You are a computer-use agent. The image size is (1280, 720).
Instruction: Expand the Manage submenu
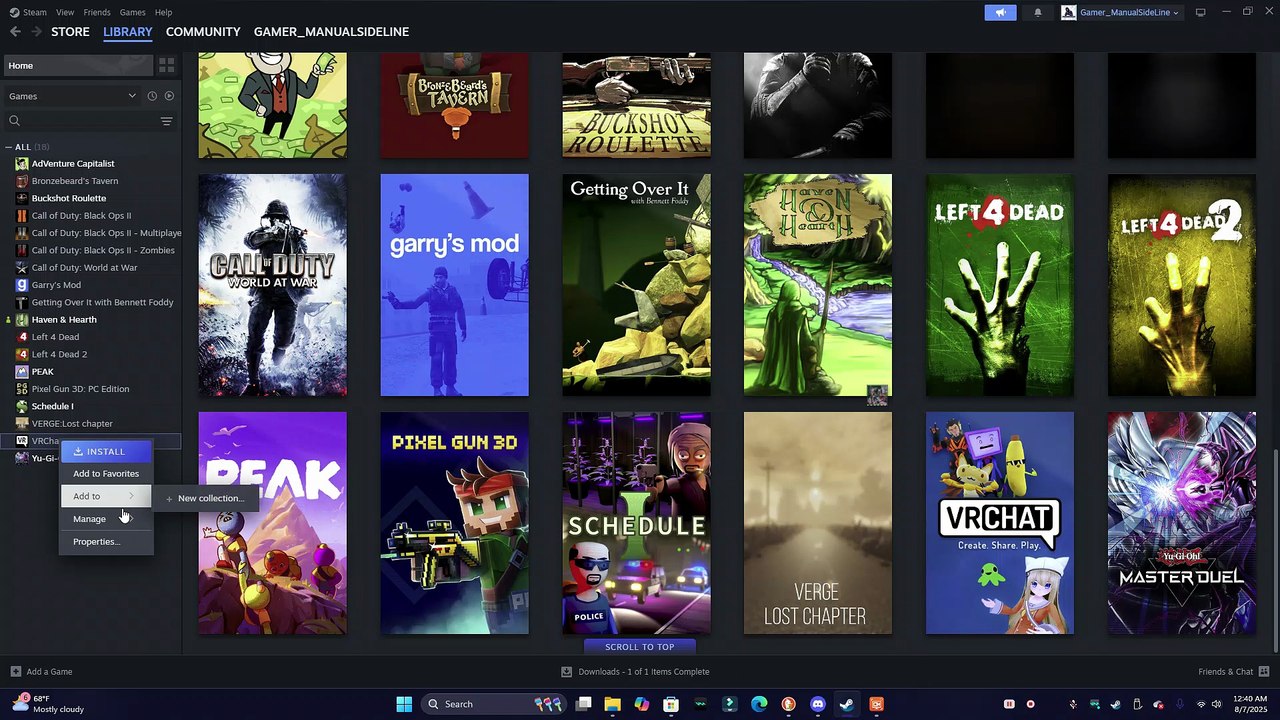pyautogui.click(x=106, y=519)
